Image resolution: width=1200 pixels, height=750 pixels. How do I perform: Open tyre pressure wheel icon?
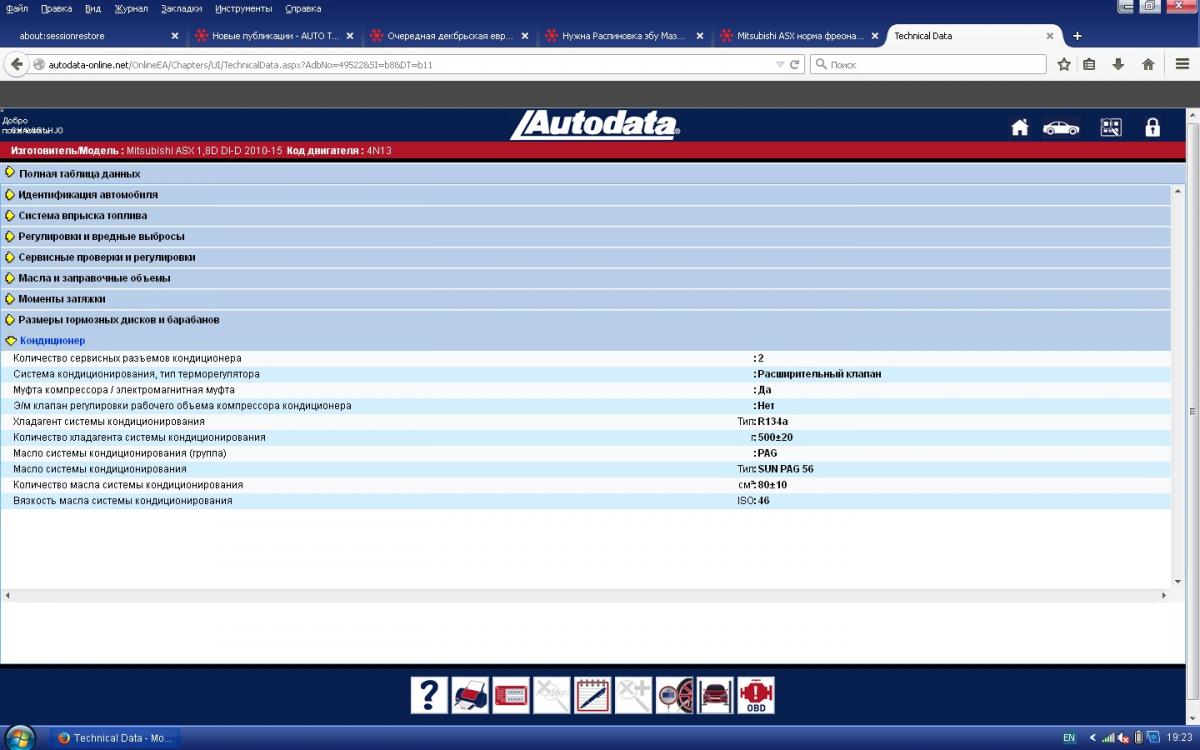click(x=675, y=695)
